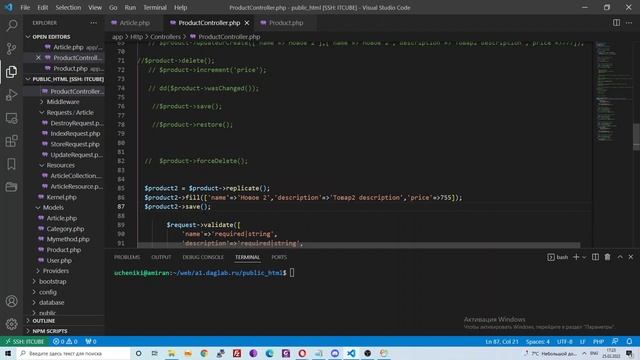Close the ProductController.php tab

click(x=247, y=23)
